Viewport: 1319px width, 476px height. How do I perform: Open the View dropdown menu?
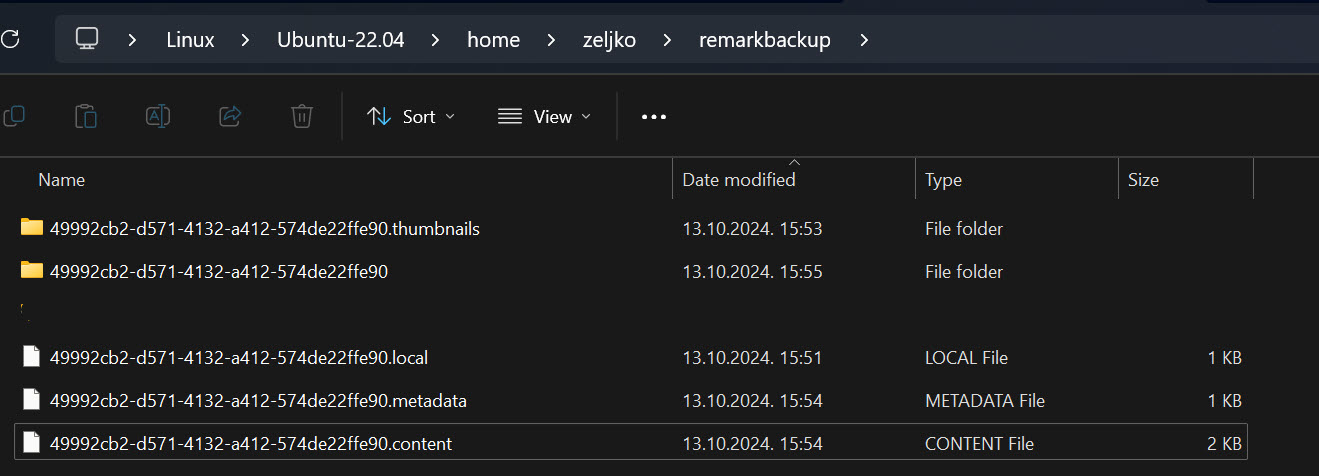[544, 117]
